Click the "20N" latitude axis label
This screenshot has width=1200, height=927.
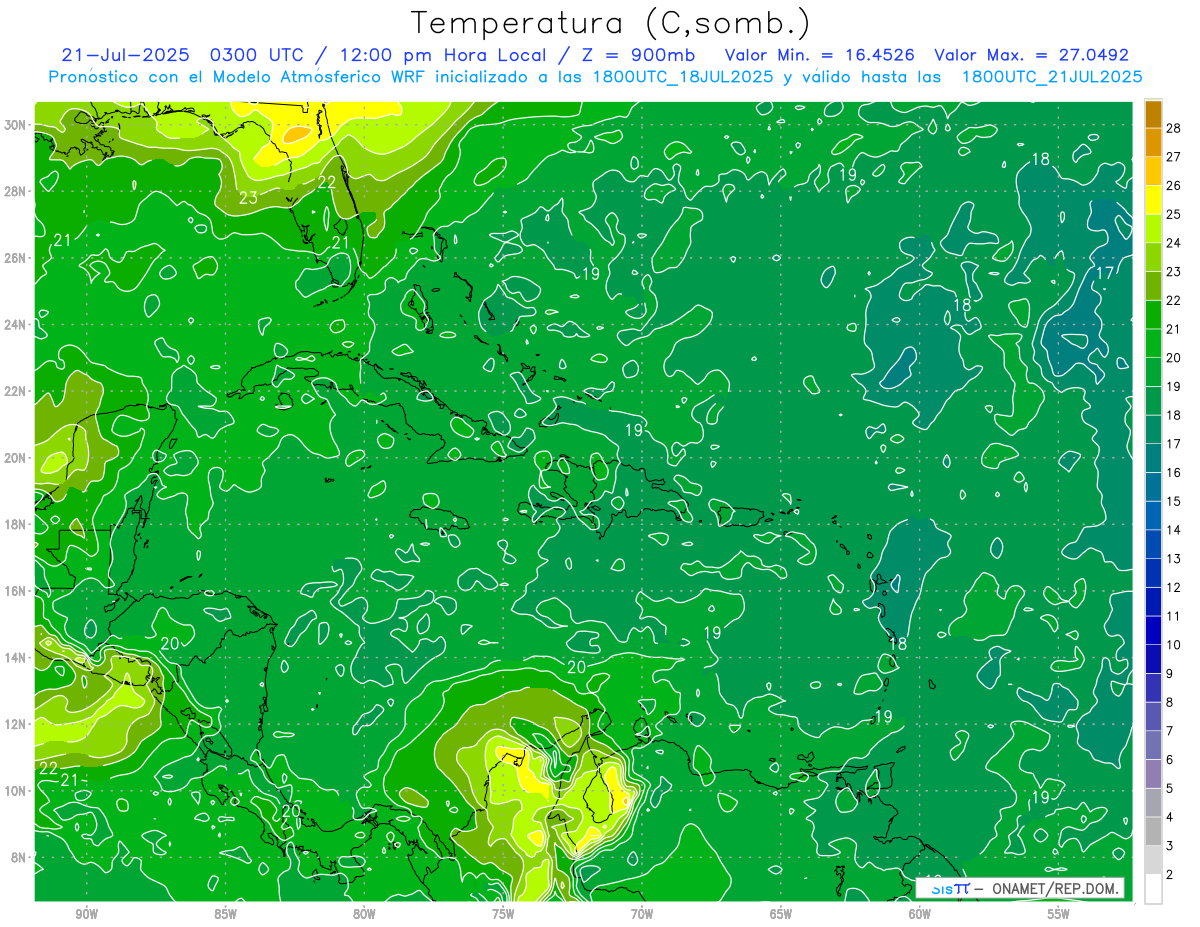coord(16,458)
